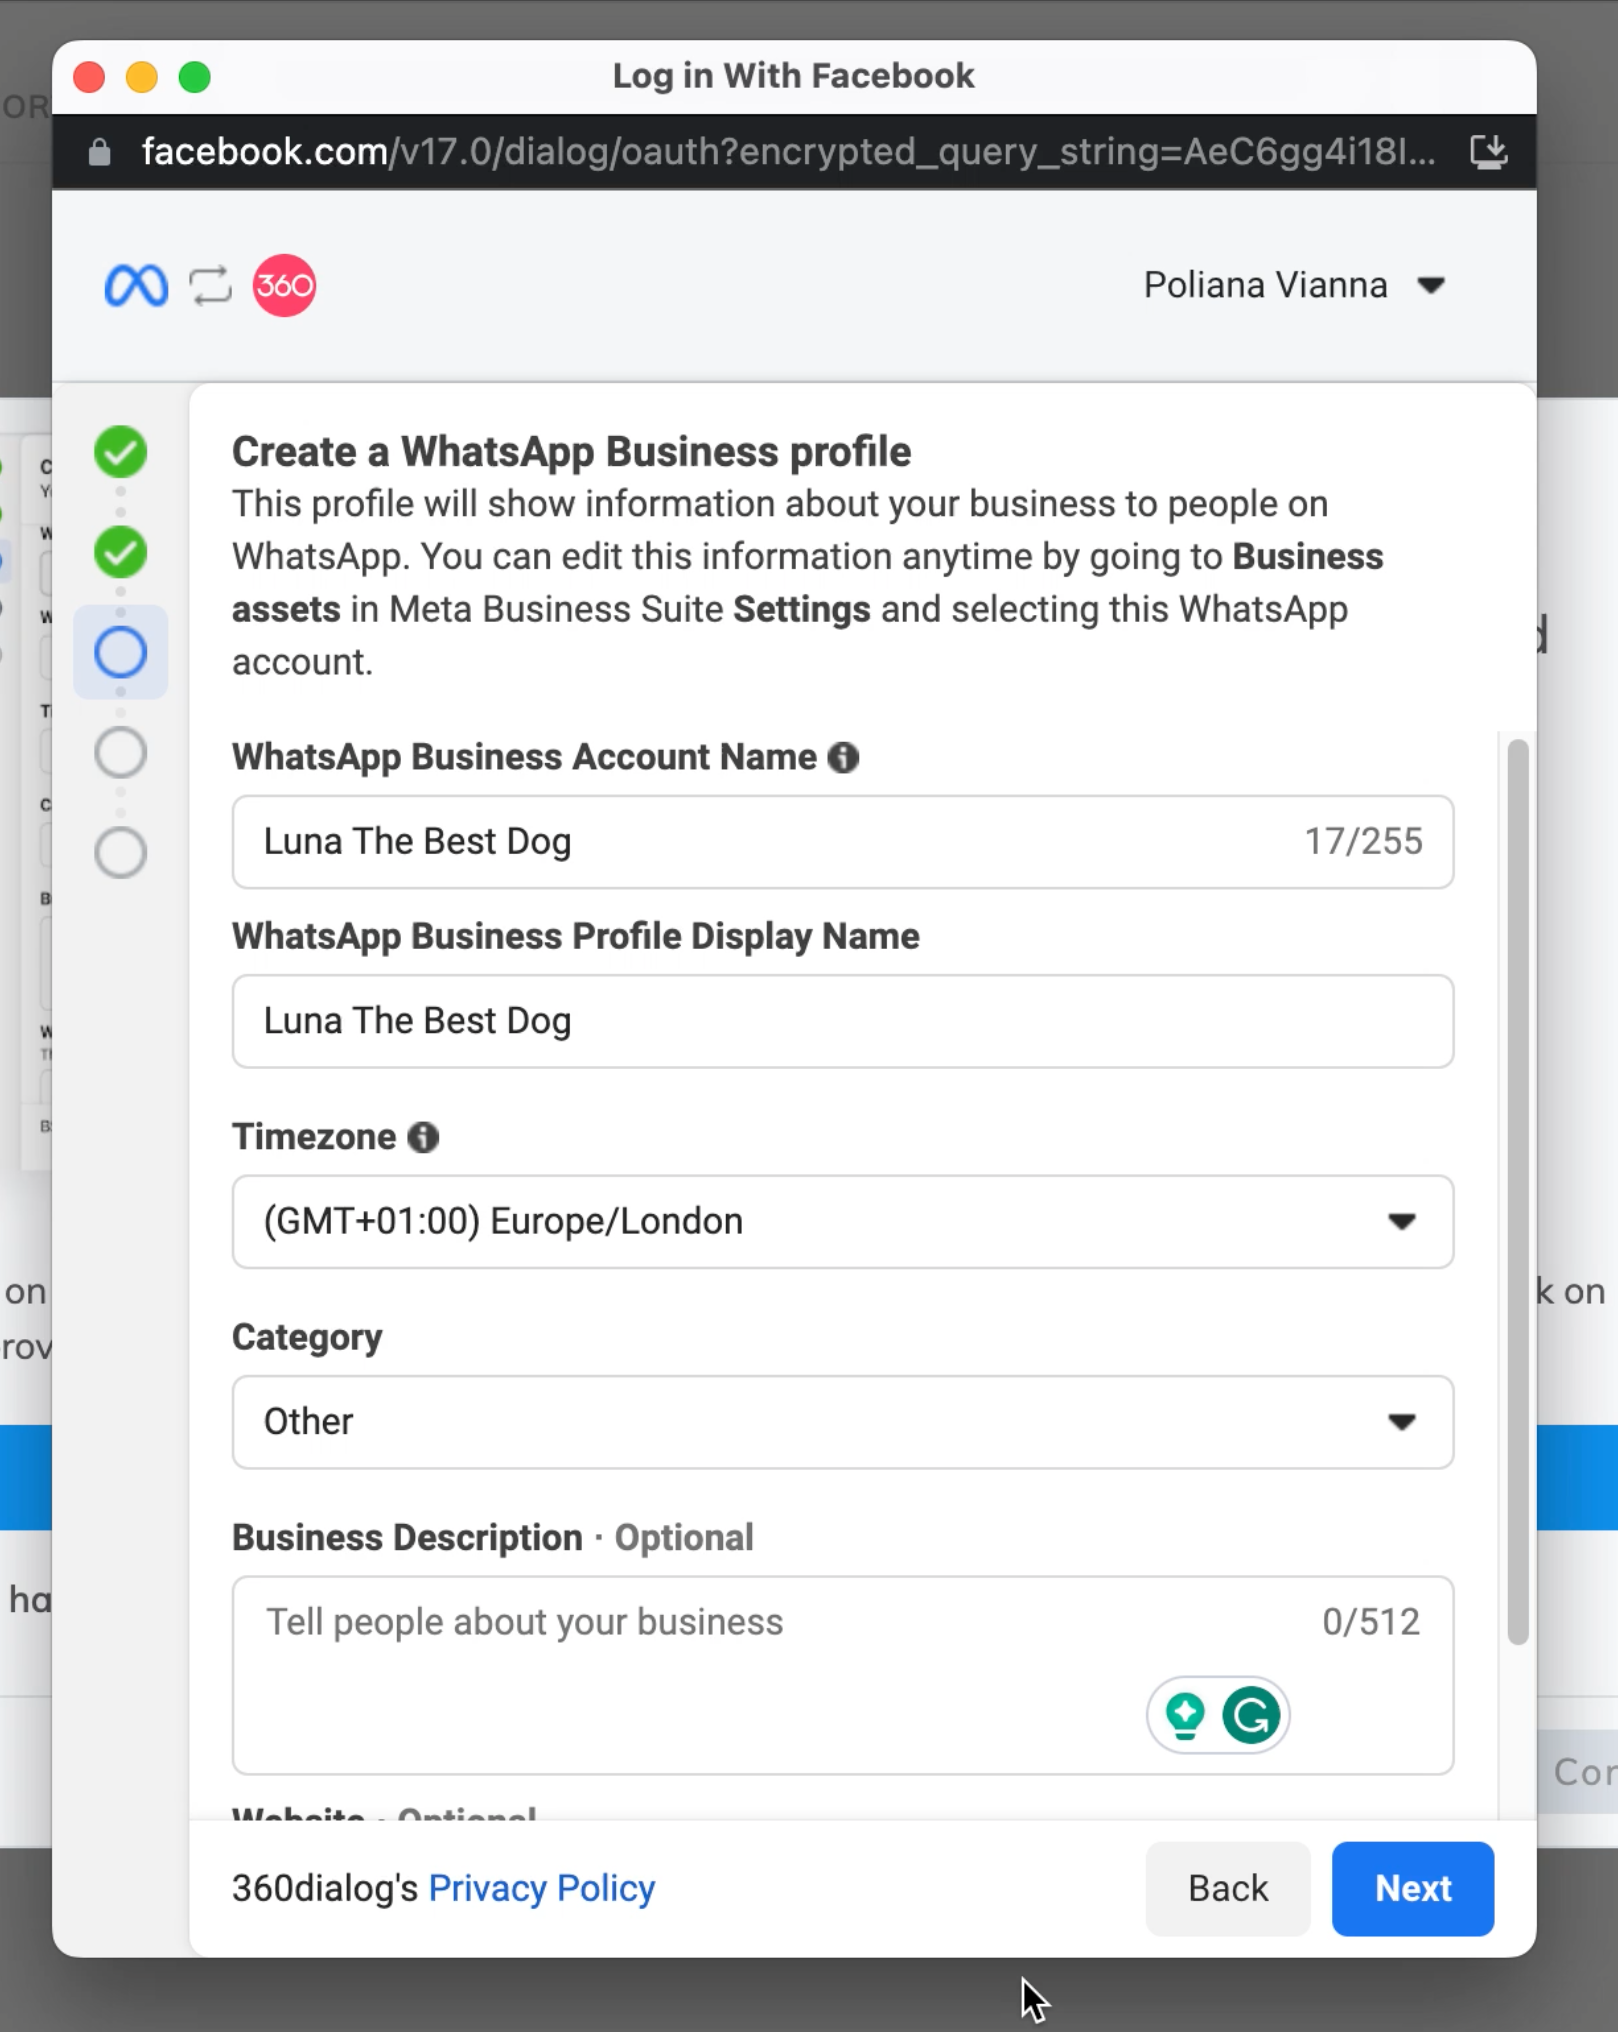Click the red 360dialog logo
The image size is (1618, 2032).
click(x=284, y=286)
